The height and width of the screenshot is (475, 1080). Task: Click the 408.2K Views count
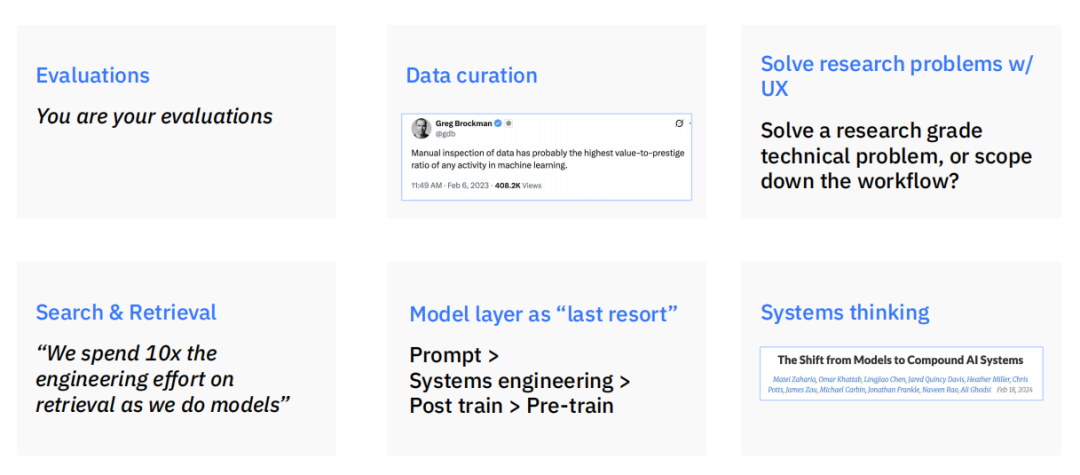coord(518,185)
